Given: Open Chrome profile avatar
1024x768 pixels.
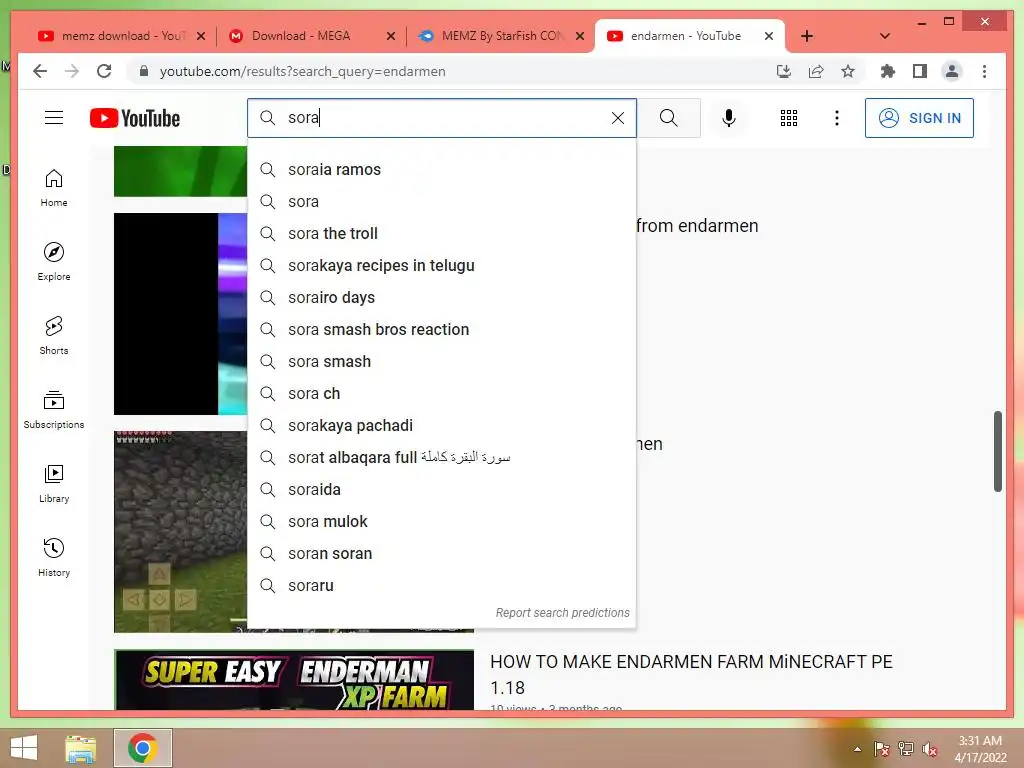Looking at the screenshot, I should point(952,71).
